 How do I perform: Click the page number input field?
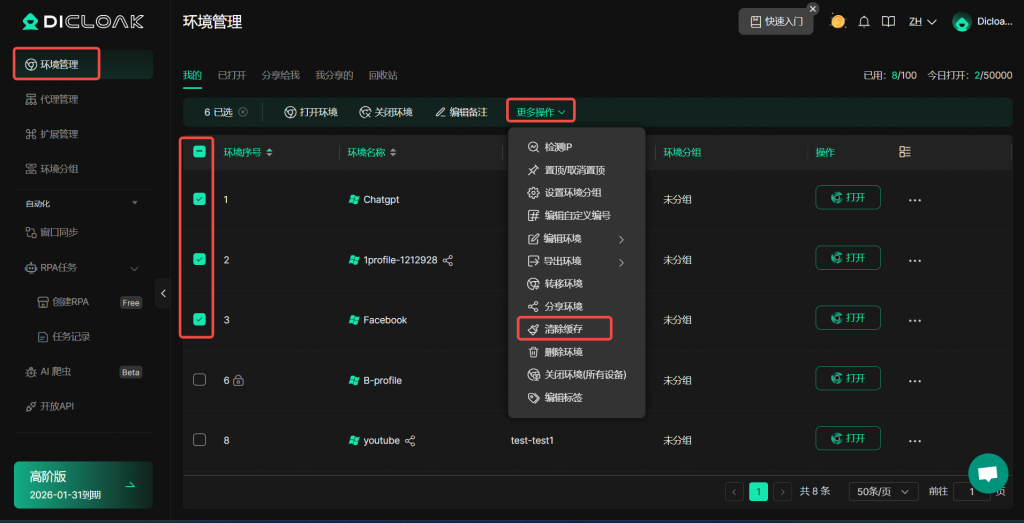(x=971, y=491)
